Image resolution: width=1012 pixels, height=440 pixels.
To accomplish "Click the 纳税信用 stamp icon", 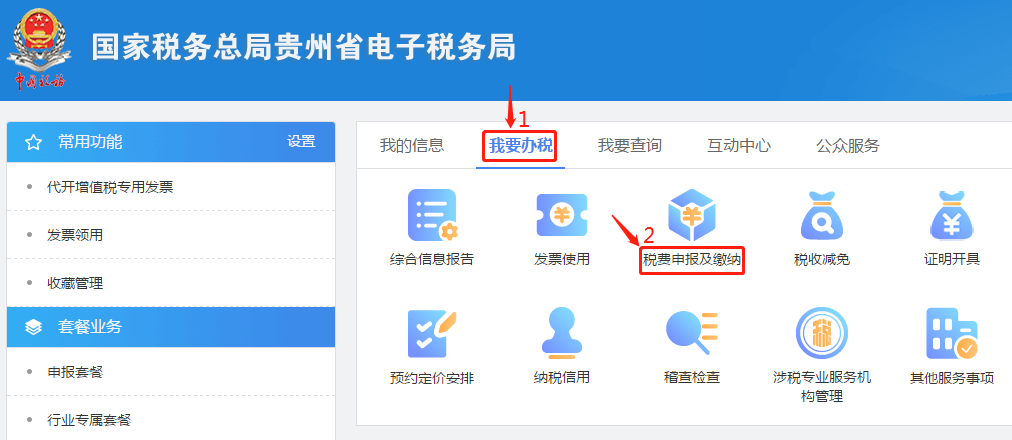I will [x=562, y=334].
